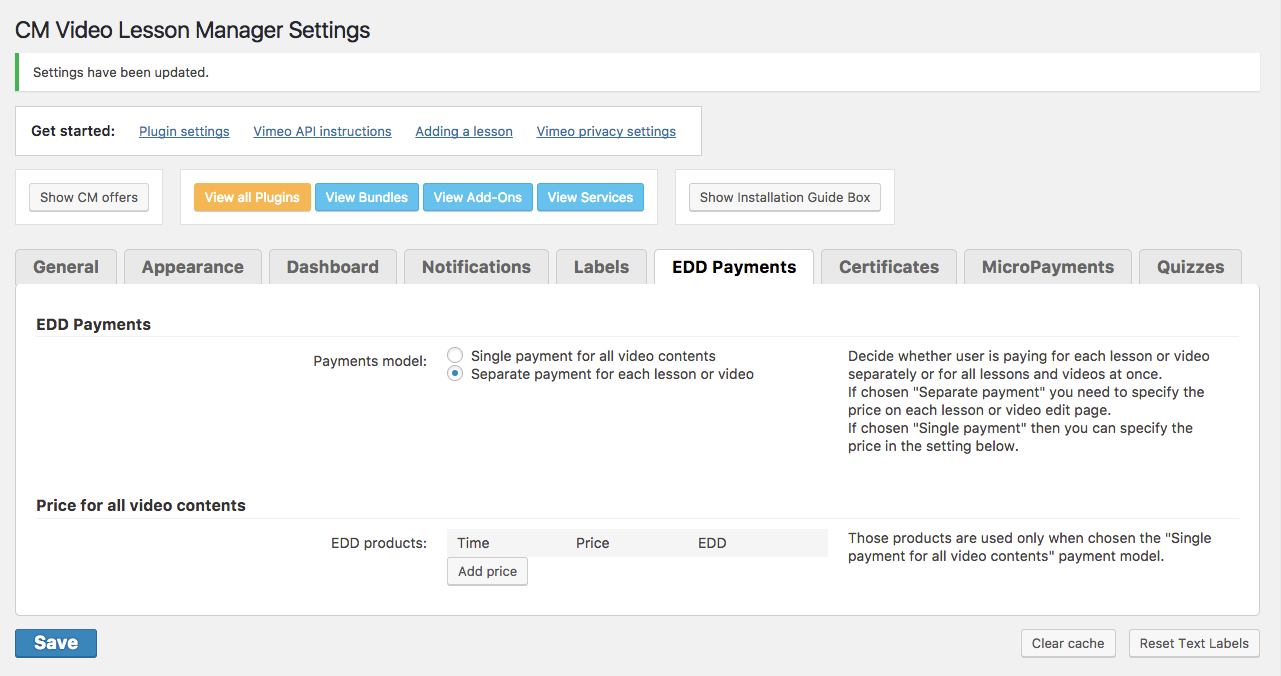
Task: Click Reset Text Labels
Action: tap(1193, 643)
